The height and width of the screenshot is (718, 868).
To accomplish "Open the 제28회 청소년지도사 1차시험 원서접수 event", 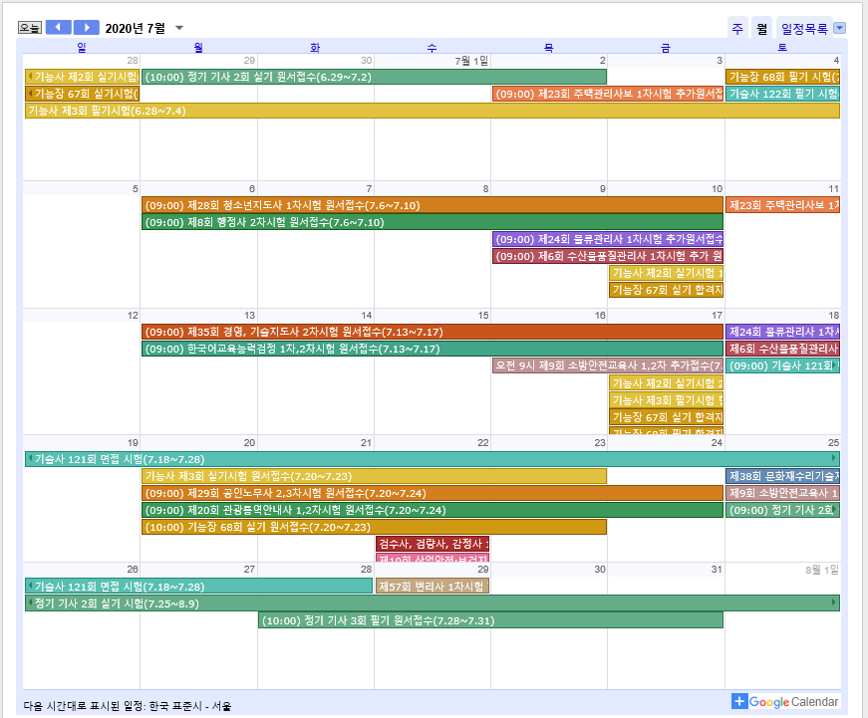I will (432, 205).
